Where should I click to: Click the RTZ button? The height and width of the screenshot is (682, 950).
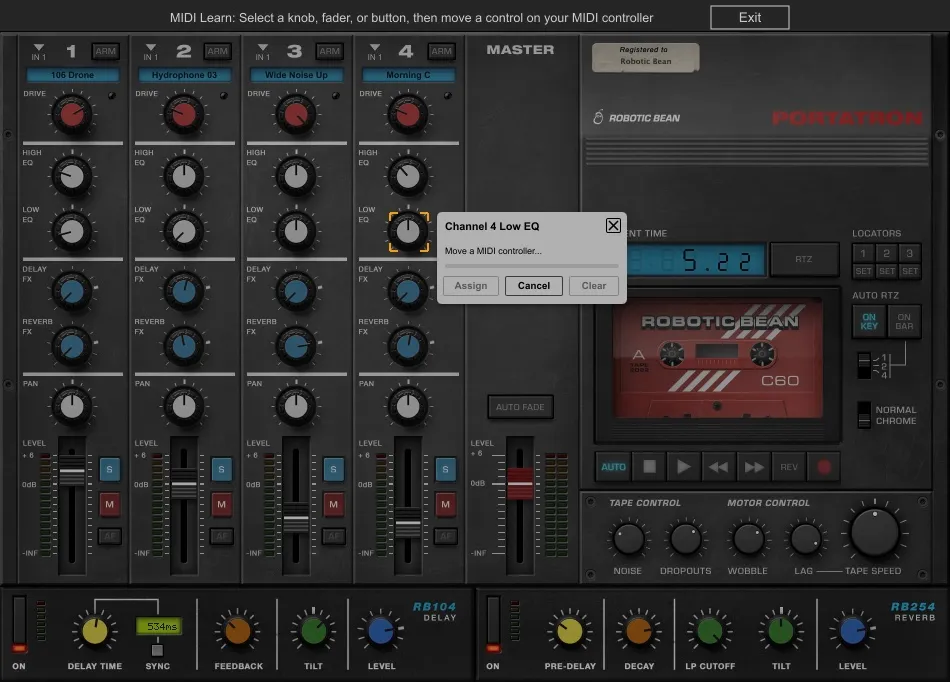(x=803, y=259)
